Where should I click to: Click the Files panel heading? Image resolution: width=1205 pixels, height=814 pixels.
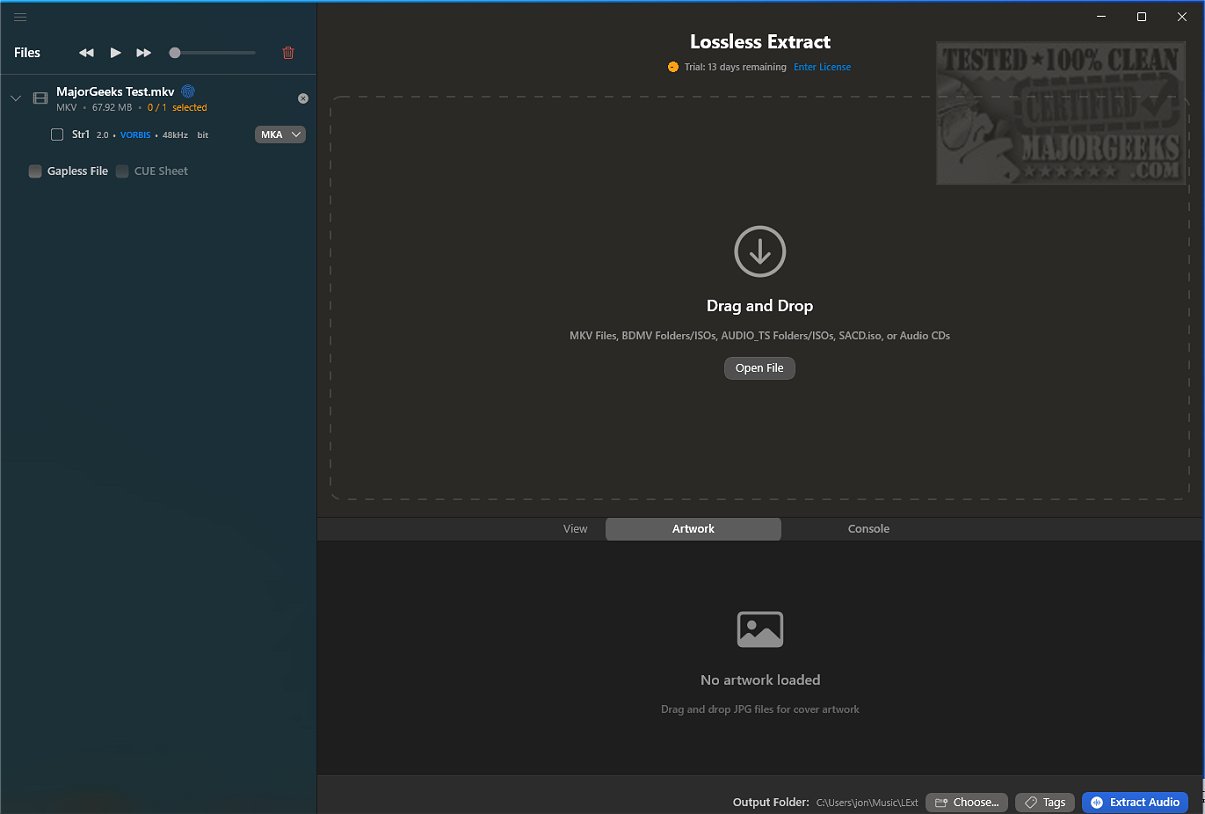coord(28,53)
